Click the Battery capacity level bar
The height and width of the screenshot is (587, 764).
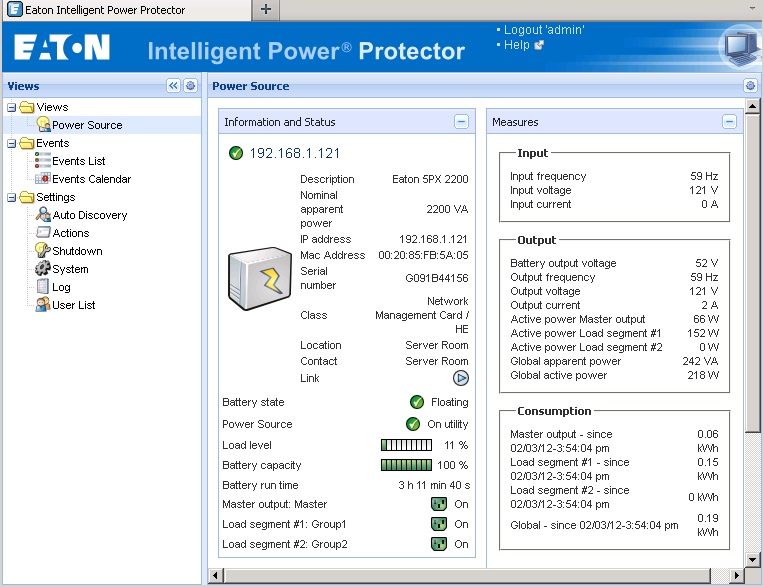pos(406,465)
